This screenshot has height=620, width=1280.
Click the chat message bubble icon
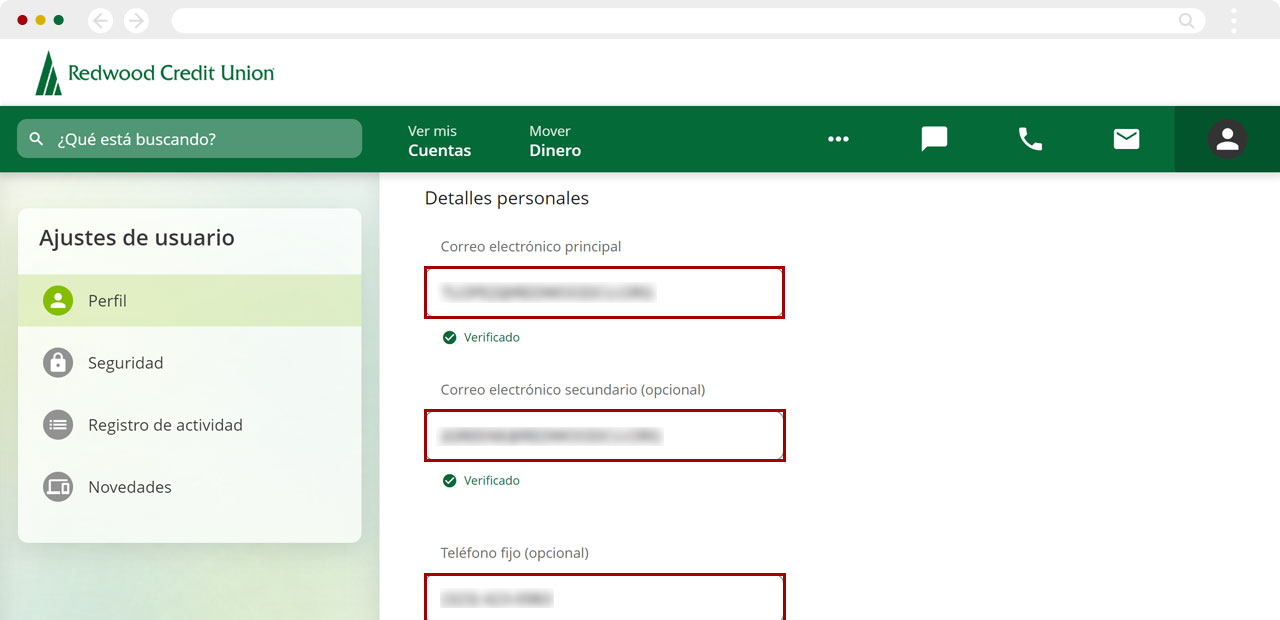point(934,139)
